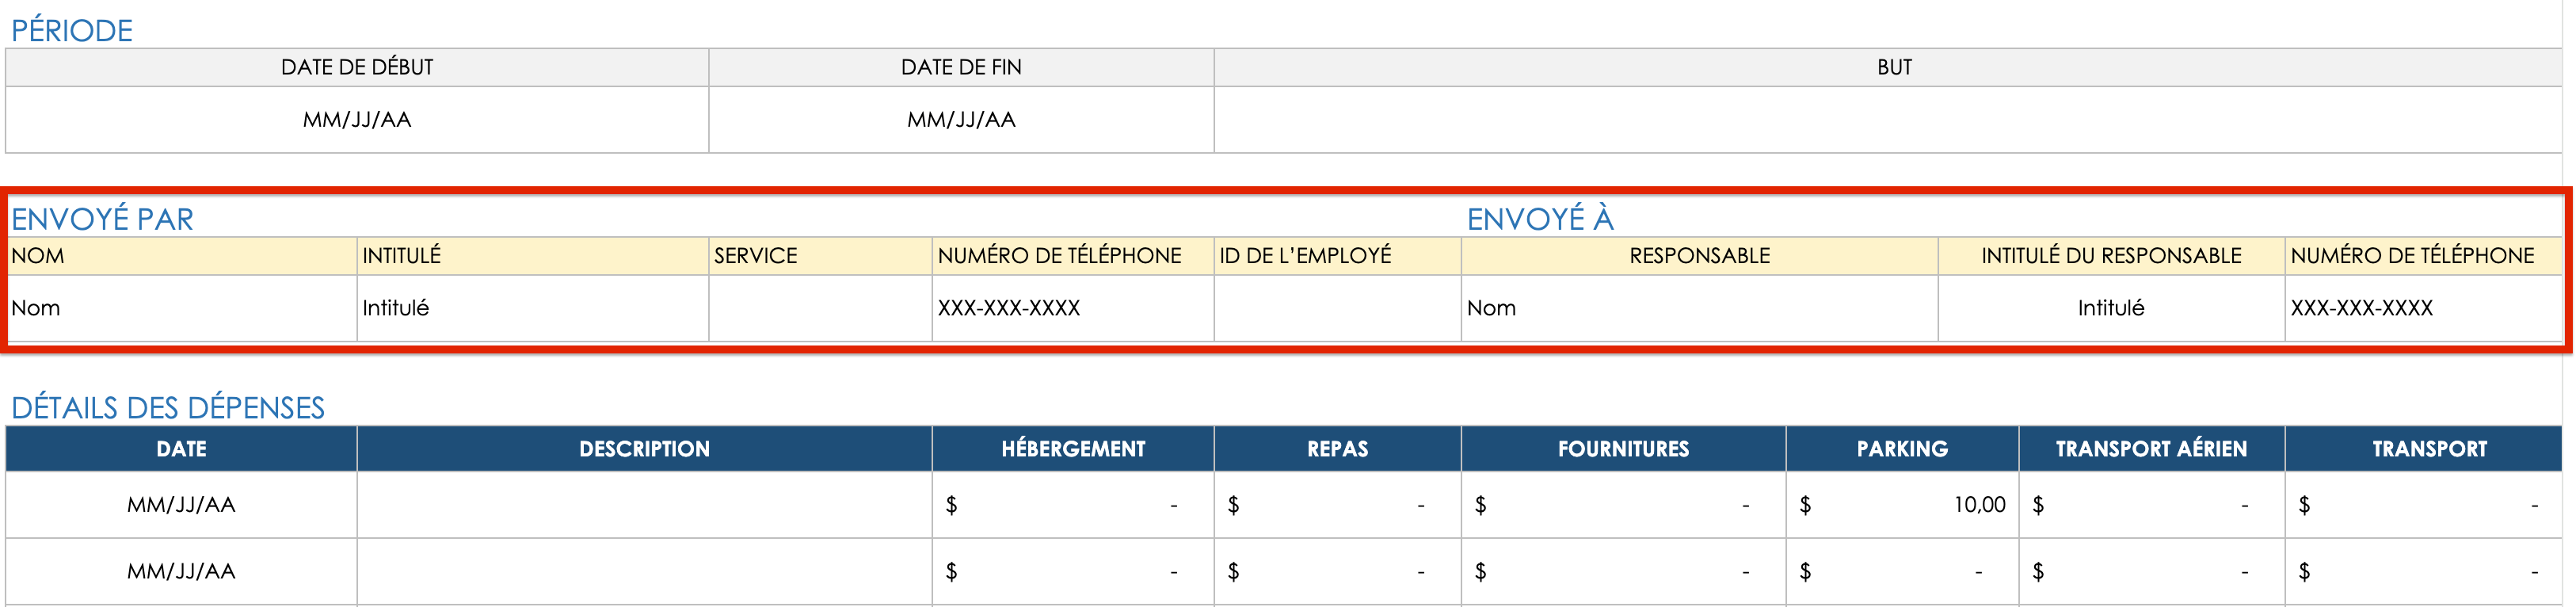Select the INTITULÉ header under ENVOYÉ PAR
Image resolution: width=2576 pixels, height=607 pixels.
[x=533, y=256]
